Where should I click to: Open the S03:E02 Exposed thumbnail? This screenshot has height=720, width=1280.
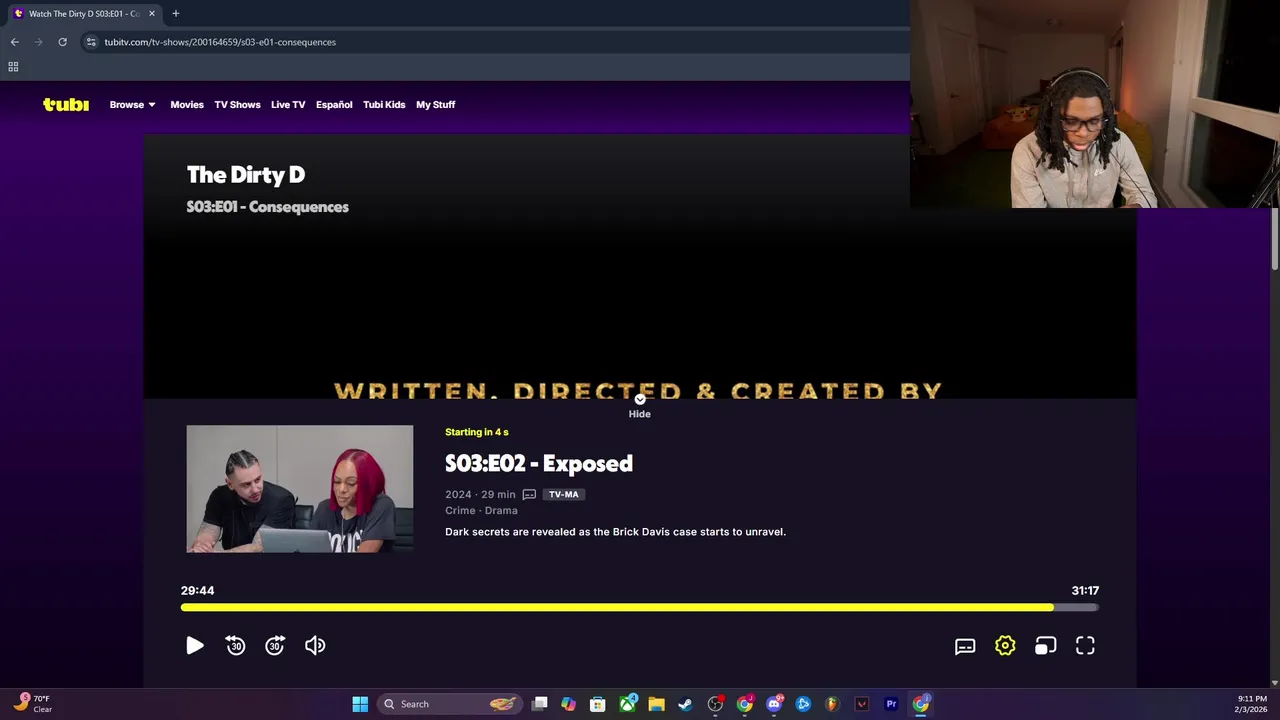(x=300, y=489)
